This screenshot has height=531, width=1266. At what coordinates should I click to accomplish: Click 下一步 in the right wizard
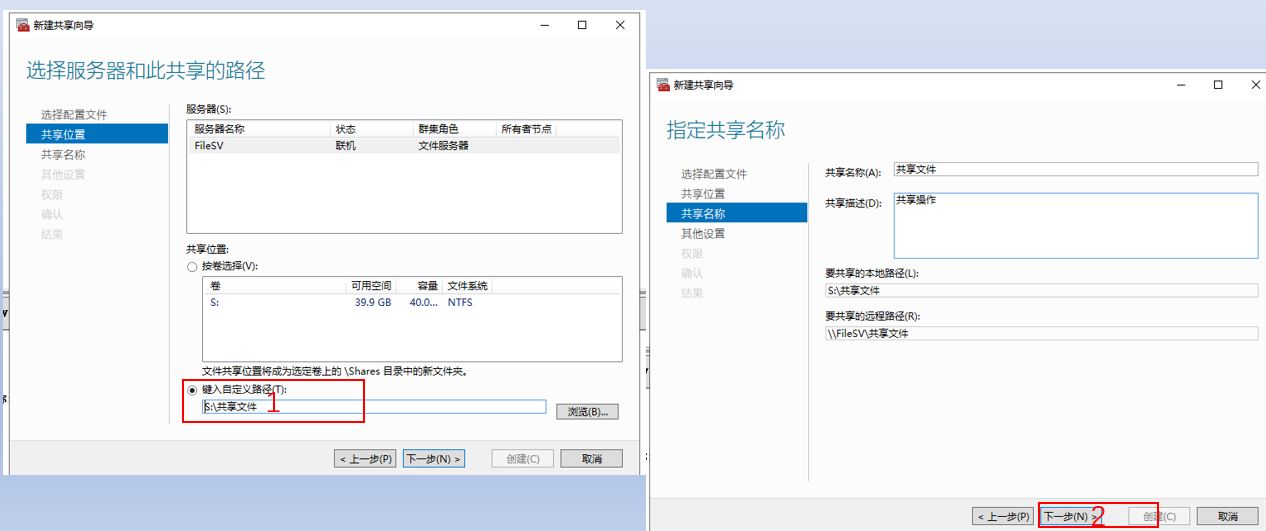[1071, 516]
